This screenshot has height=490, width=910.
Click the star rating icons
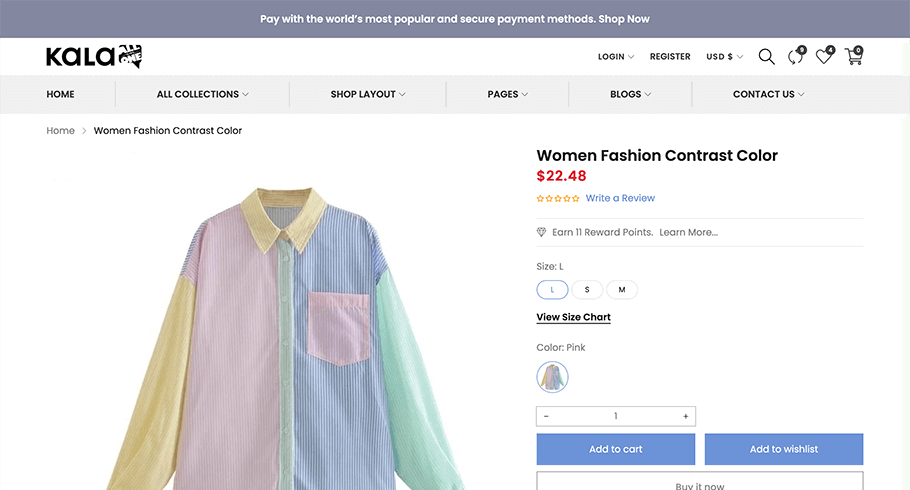(558, 199)
